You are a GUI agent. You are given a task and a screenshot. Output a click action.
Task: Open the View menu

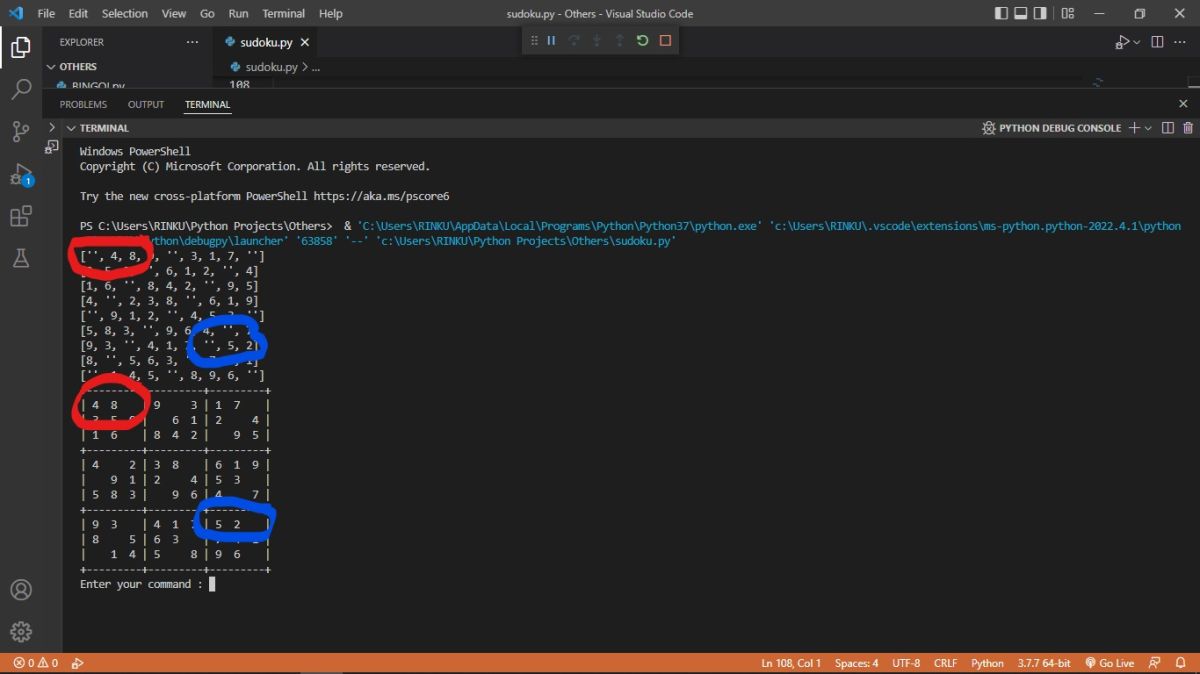tap(174, 13)
